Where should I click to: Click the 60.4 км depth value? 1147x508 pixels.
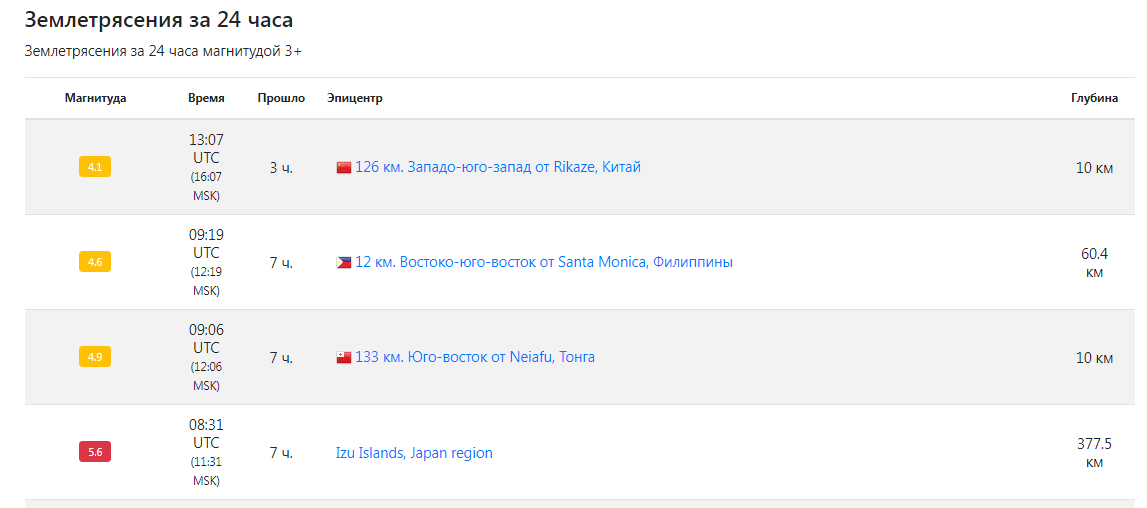click(x=1094, y=263)
